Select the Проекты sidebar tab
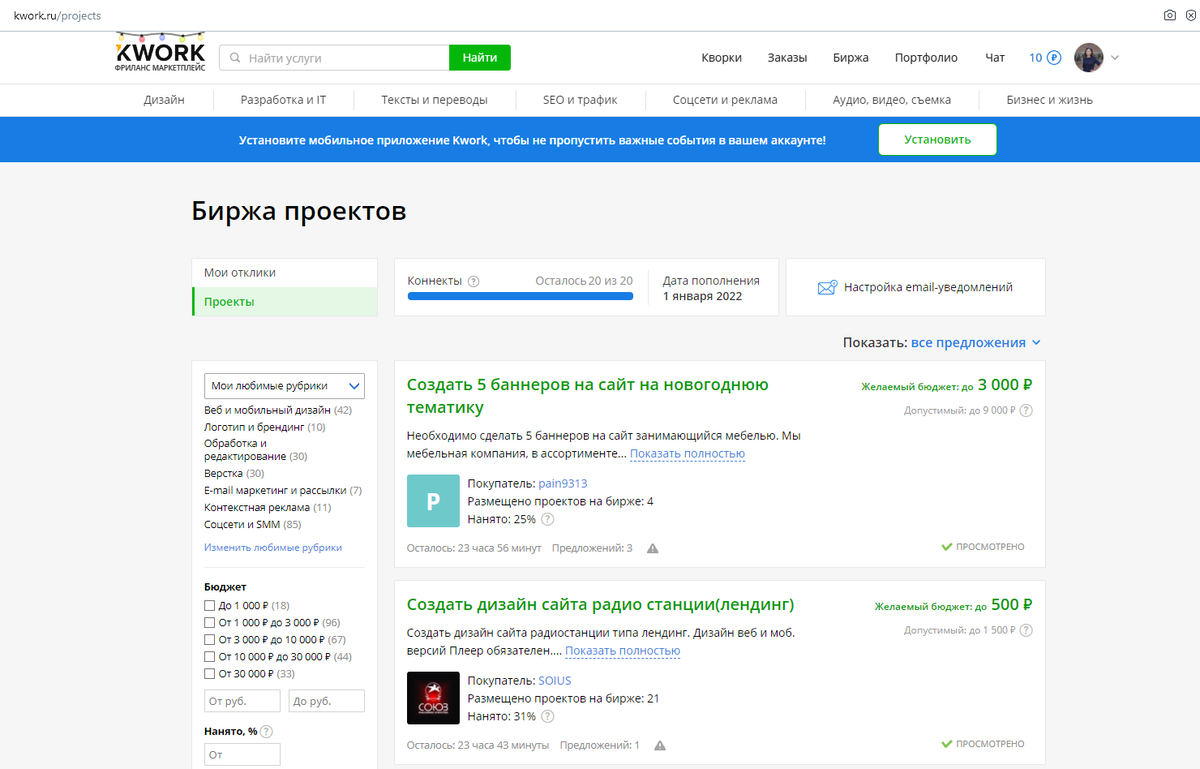Viewport: 1200px width, 769px height. click(285, 302)
